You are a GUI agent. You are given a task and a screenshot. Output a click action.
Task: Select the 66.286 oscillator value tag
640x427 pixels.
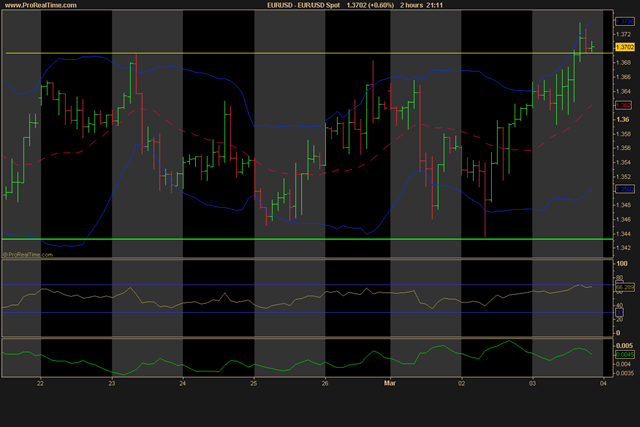(x=624, y=288)
